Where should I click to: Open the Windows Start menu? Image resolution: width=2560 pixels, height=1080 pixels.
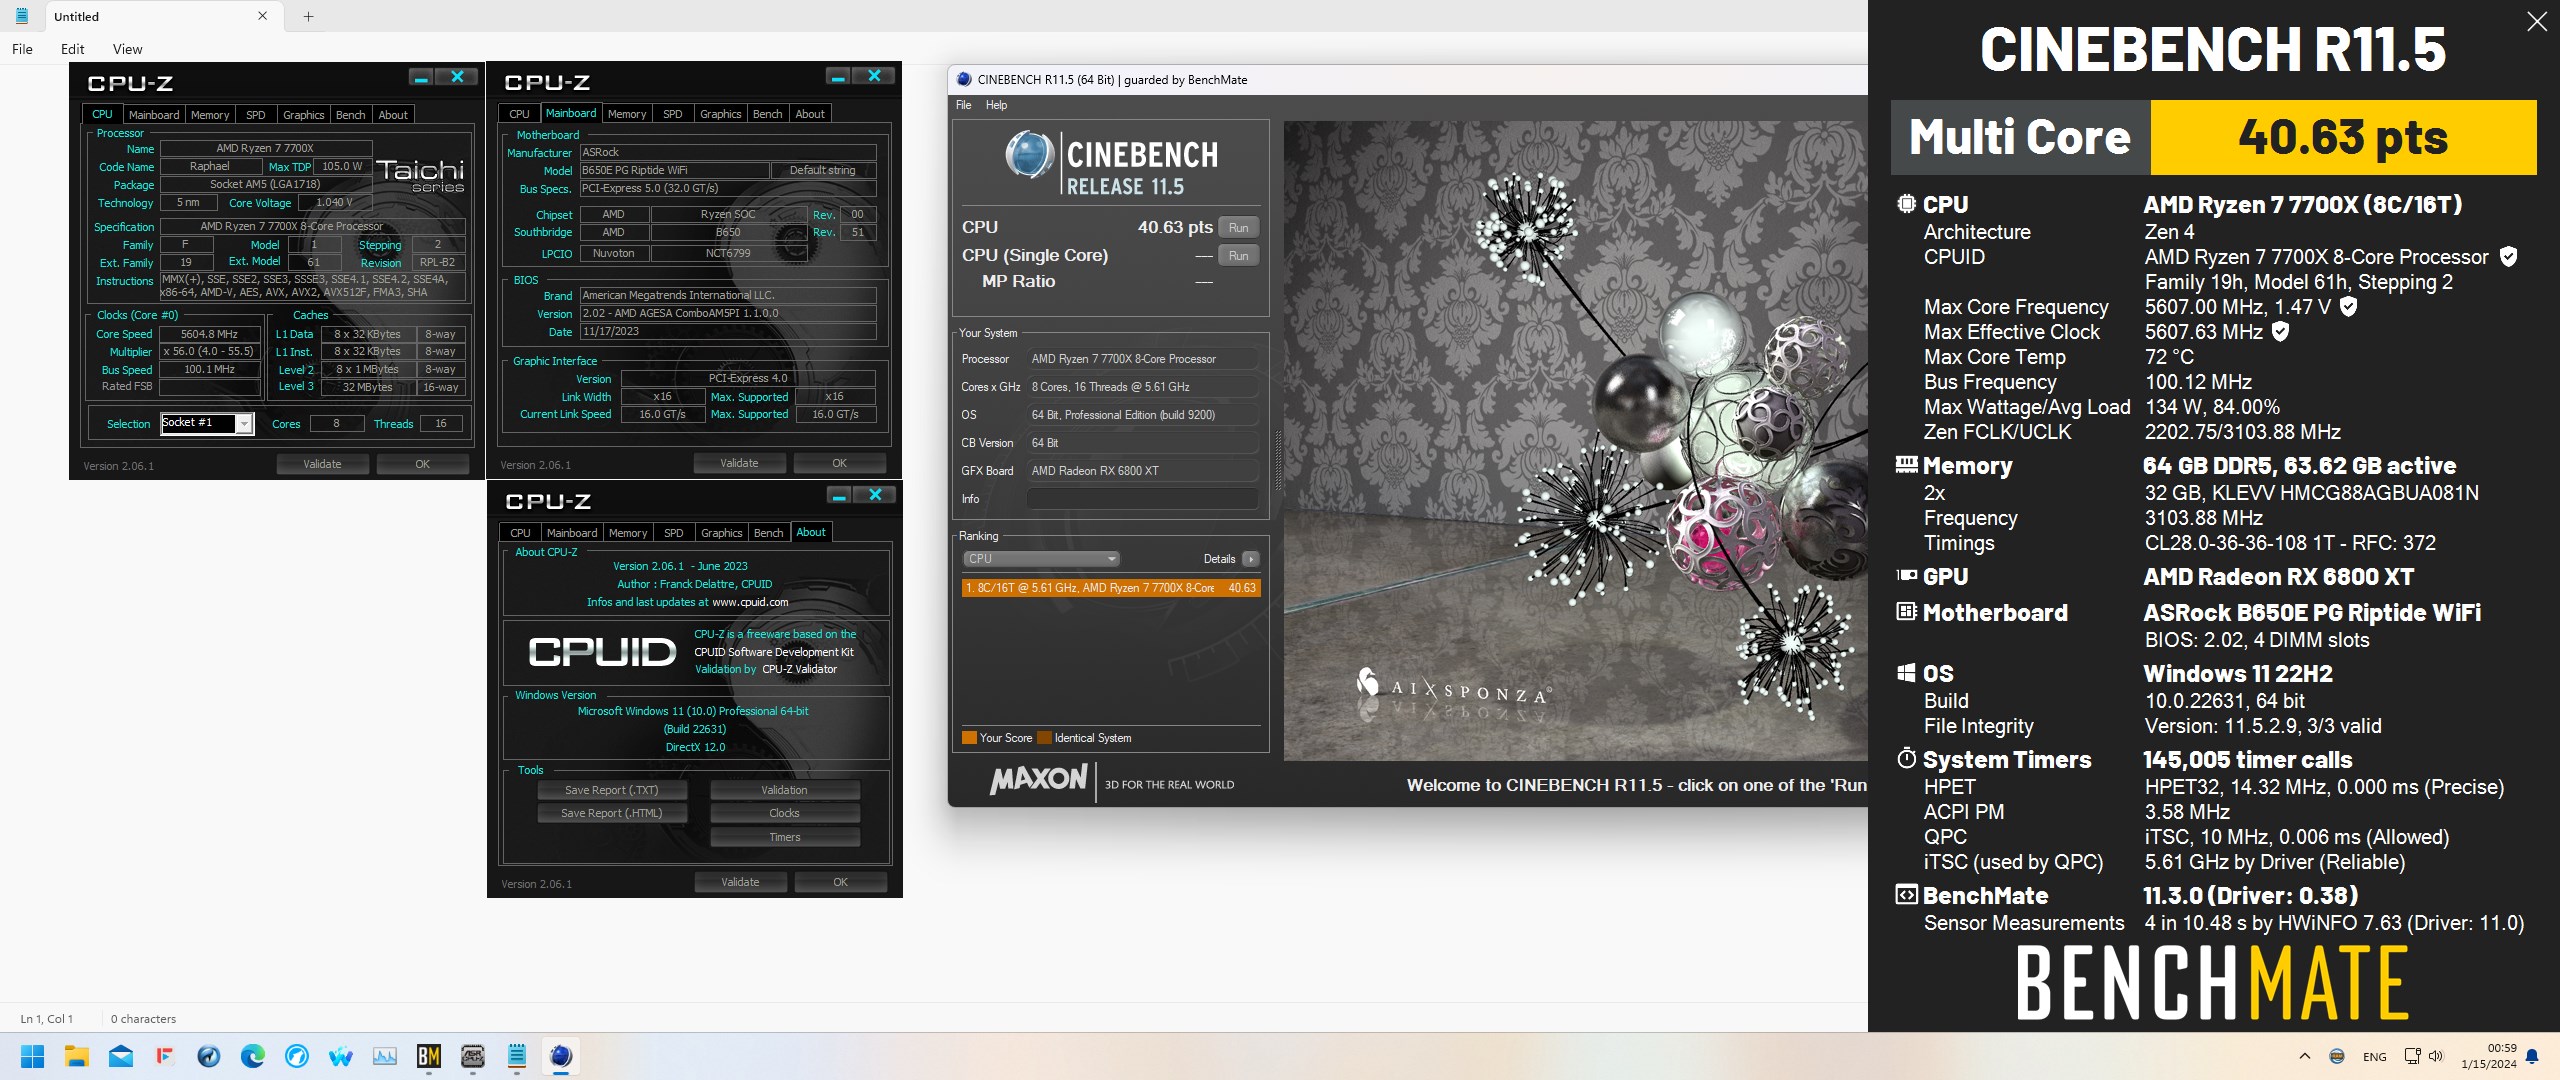coord(32,1056)
